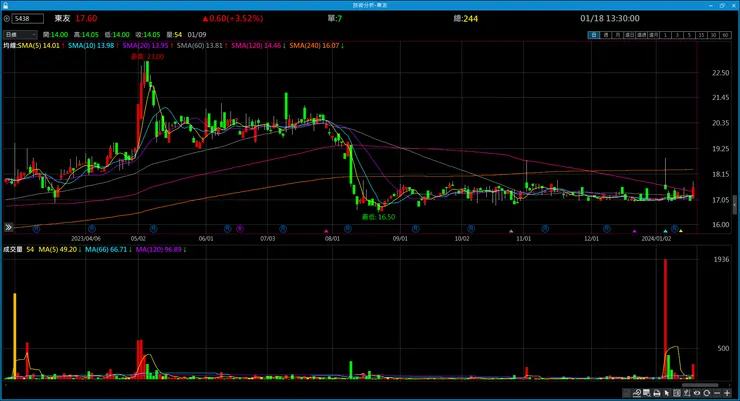Click the cyan triangle marker after 2024/01/02
The width and height of the screenshot is (740, 401).
click(x=665, y=231)
